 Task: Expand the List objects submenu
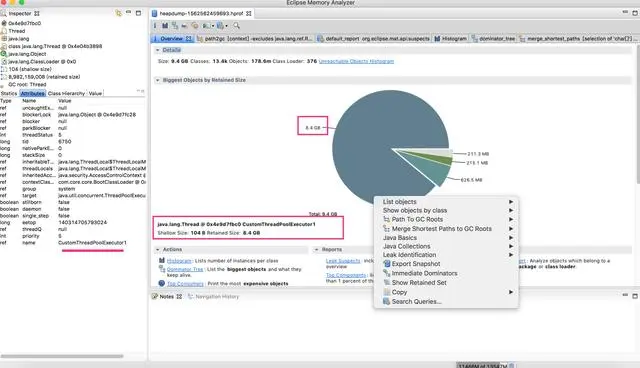pos(447,202)
